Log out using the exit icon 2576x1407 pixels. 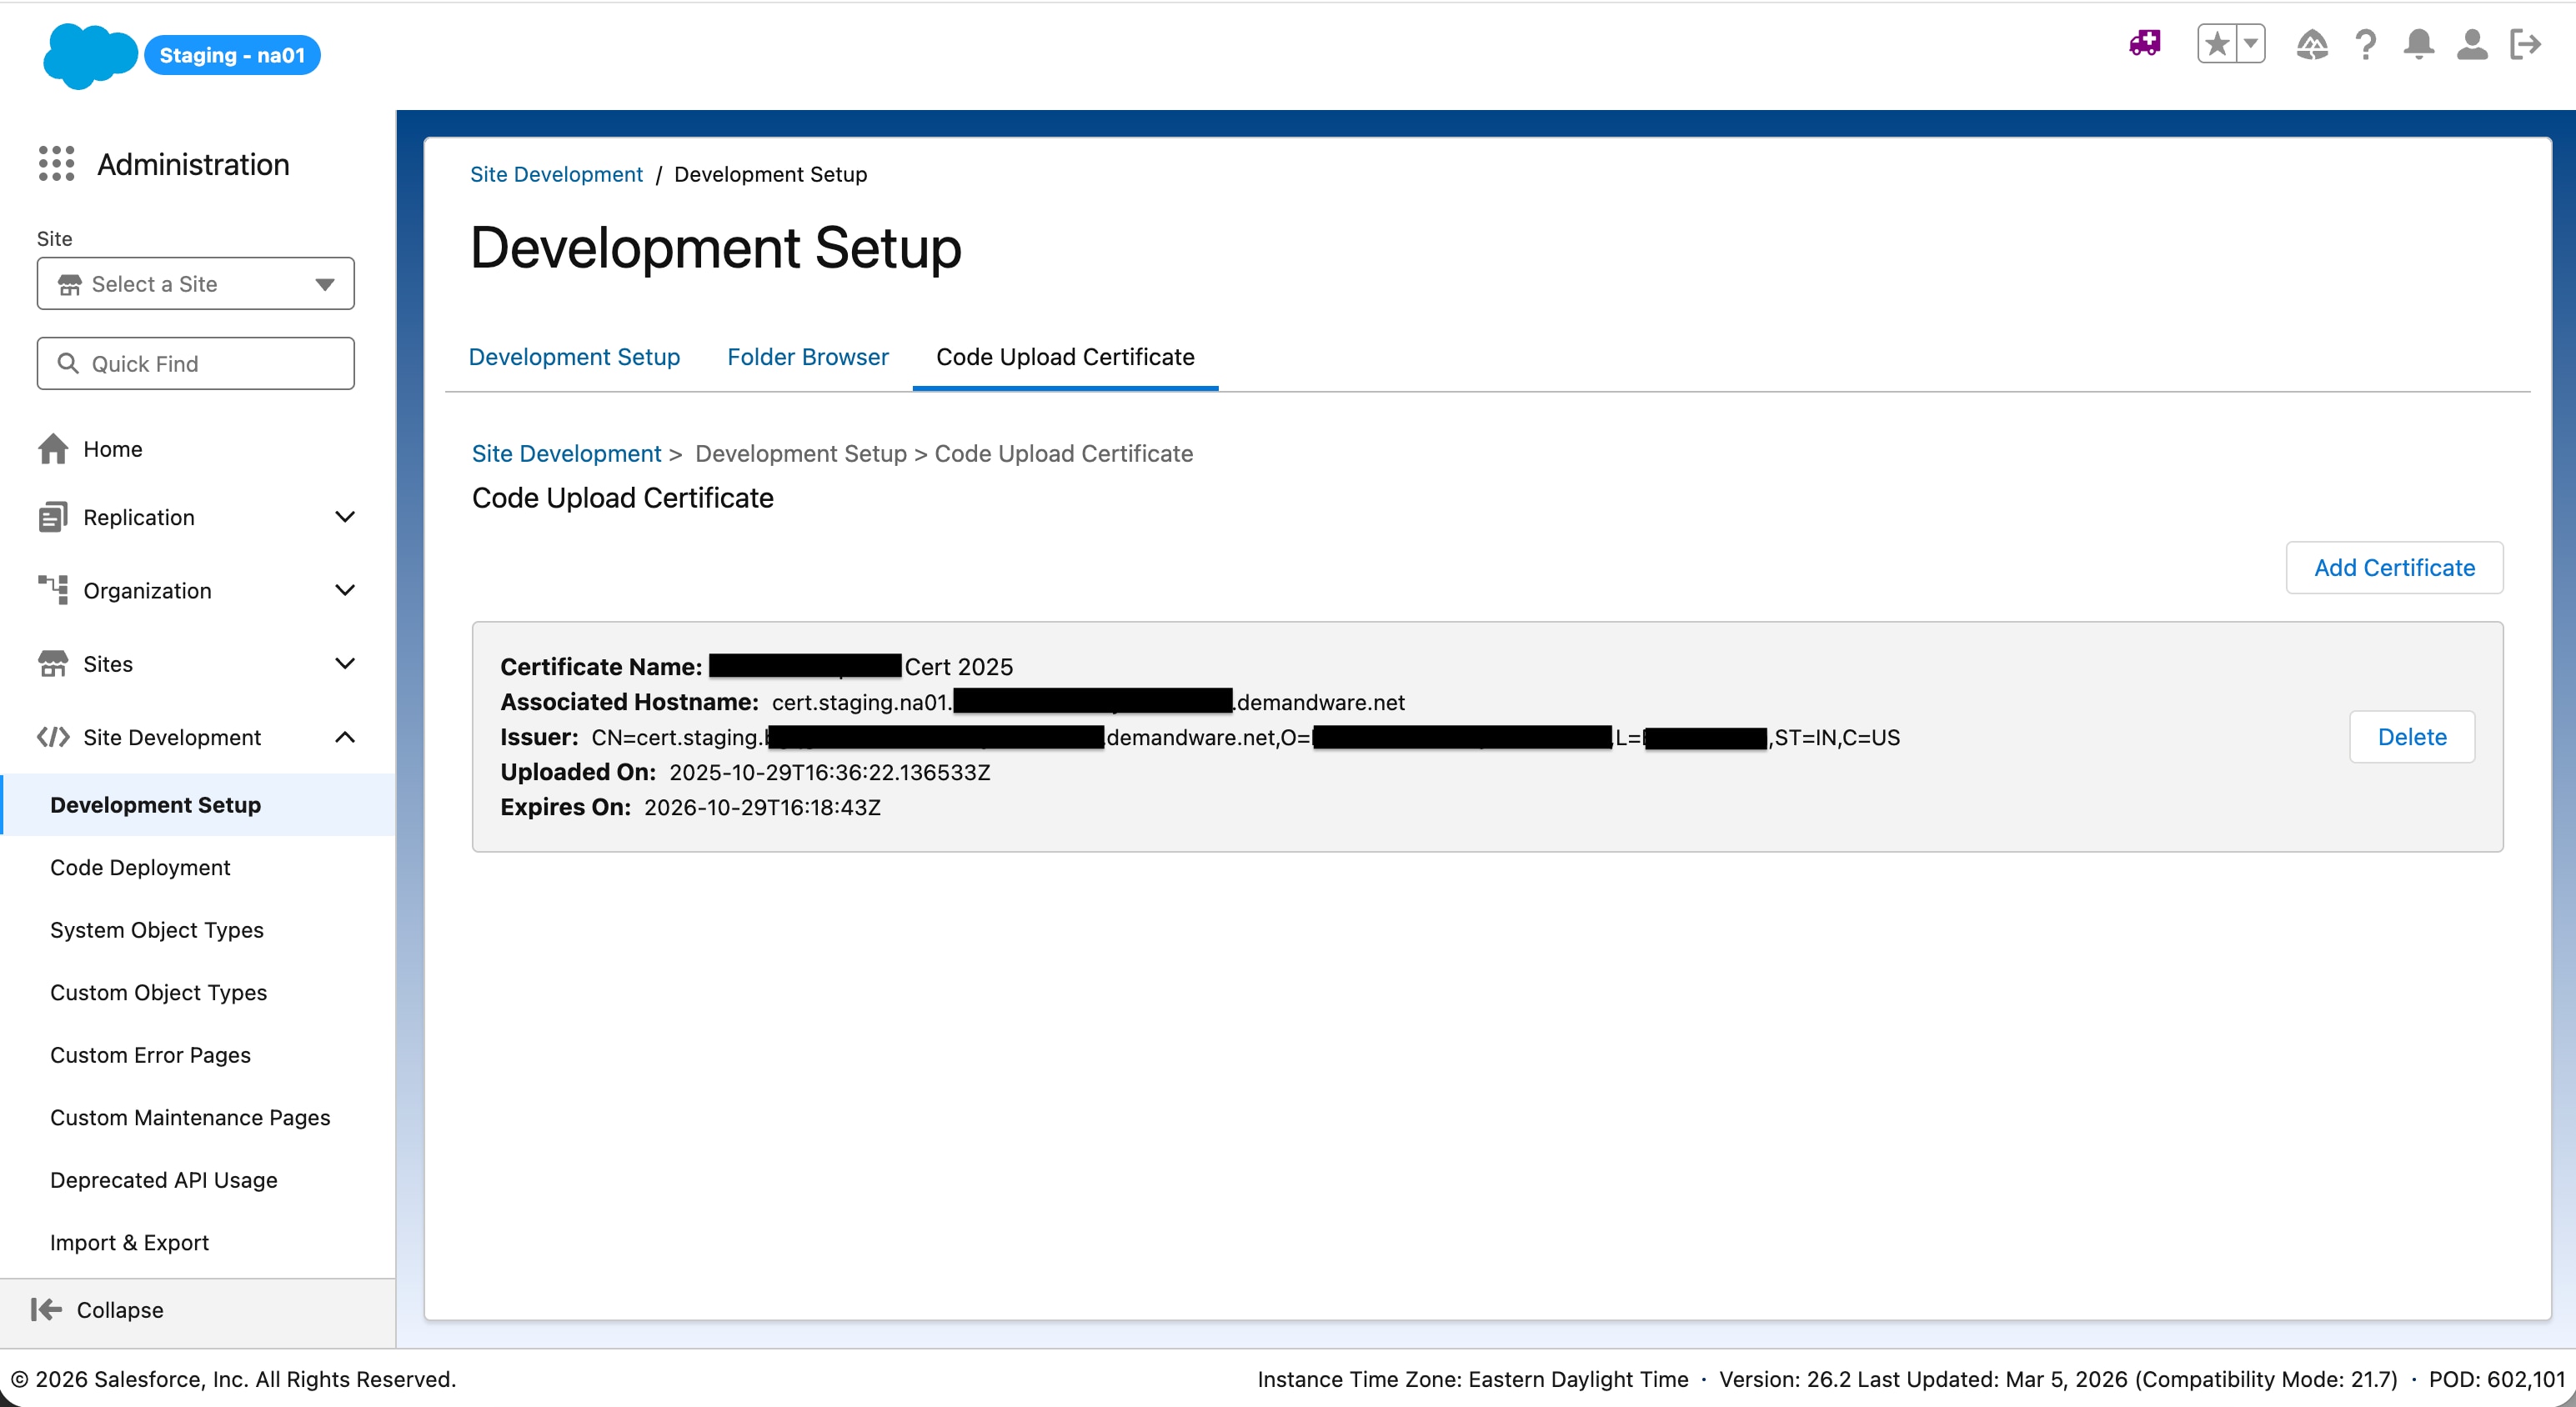click(x=2525, y=44)
